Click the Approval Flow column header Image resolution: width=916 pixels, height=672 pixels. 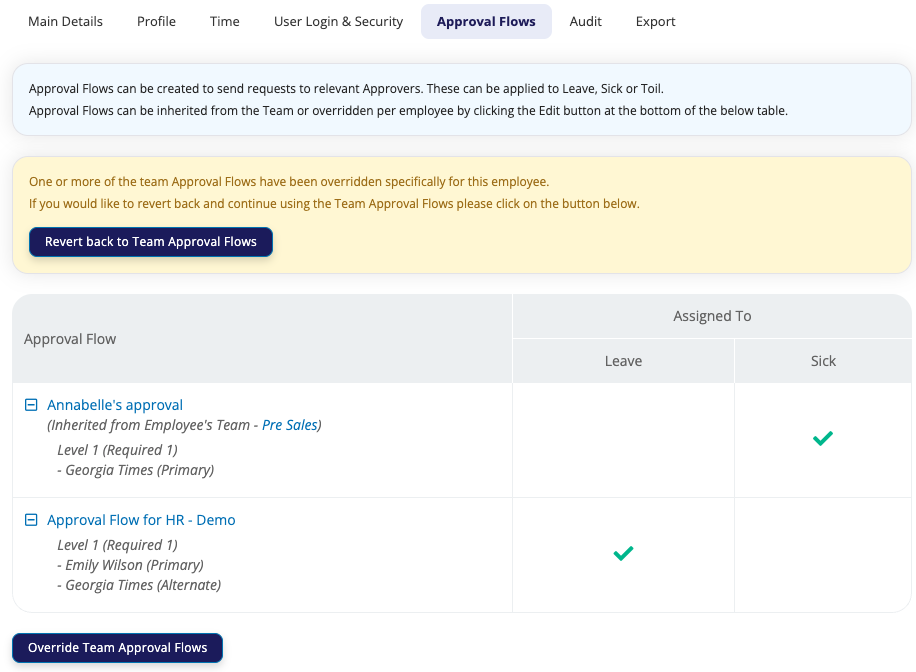[262, 339]
